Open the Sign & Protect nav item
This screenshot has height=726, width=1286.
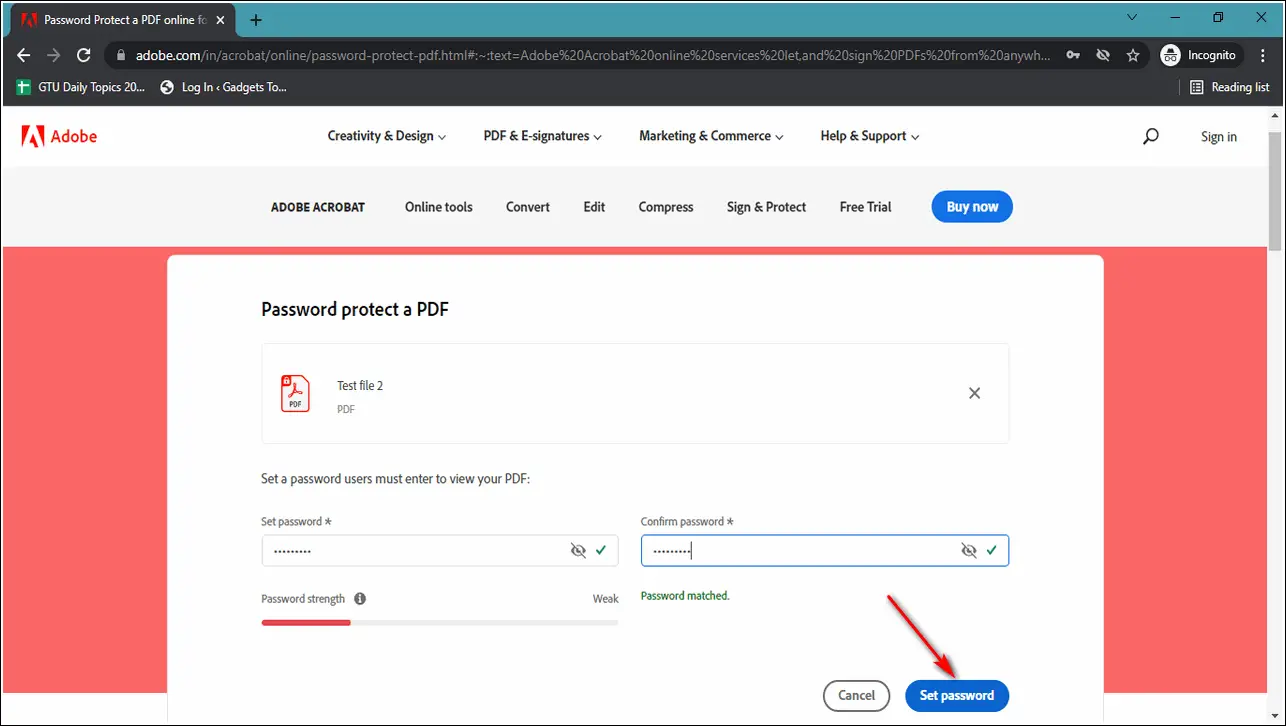pyautogui.click(x=766, y=207)
